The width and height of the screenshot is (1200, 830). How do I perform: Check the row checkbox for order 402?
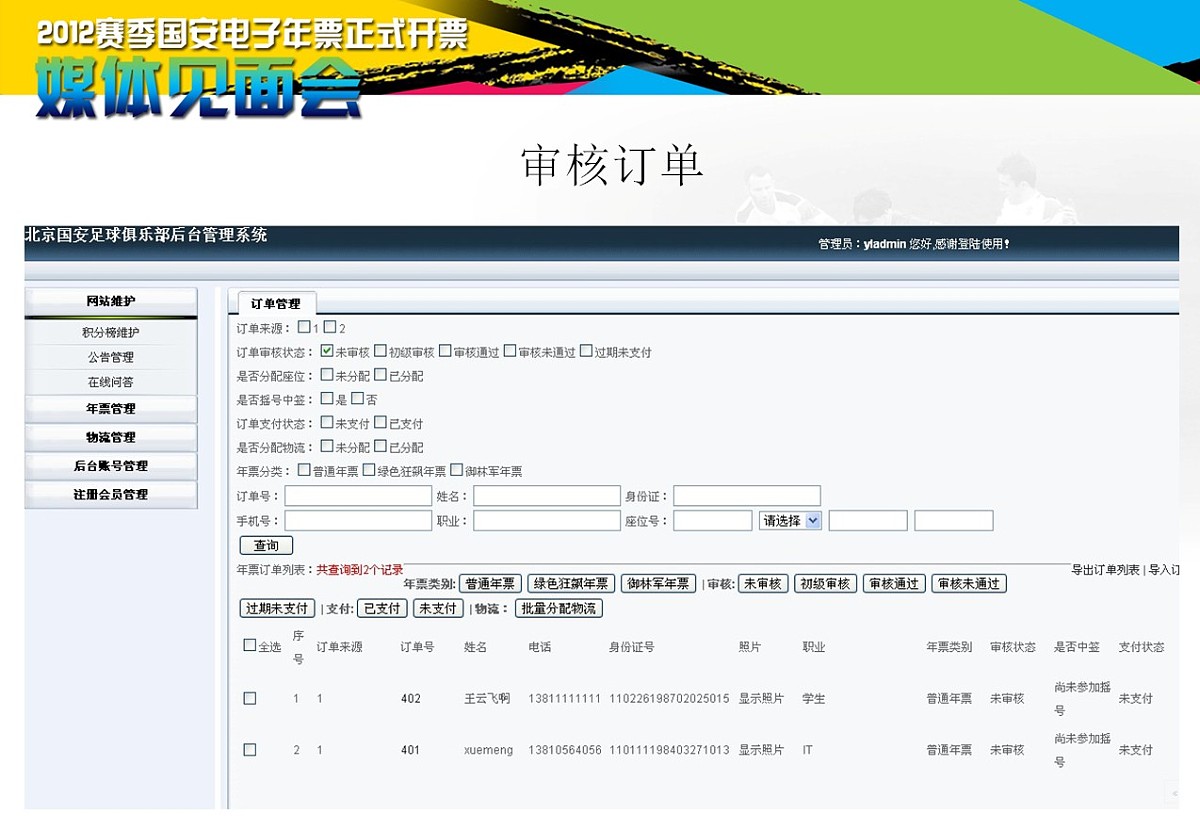[x=250, y=698]
